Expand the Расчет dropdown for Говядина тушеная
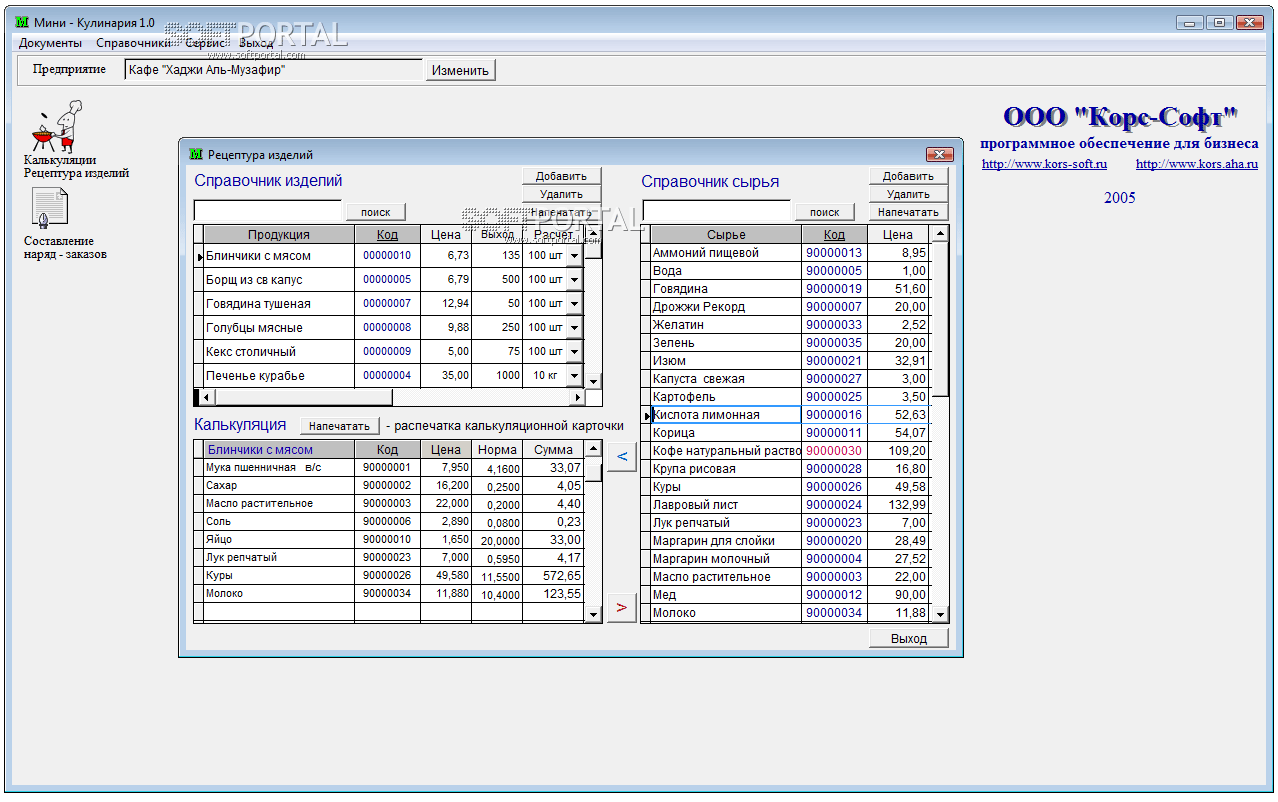The height and width of the screenshot is (802, 1278). coord(574,304)
